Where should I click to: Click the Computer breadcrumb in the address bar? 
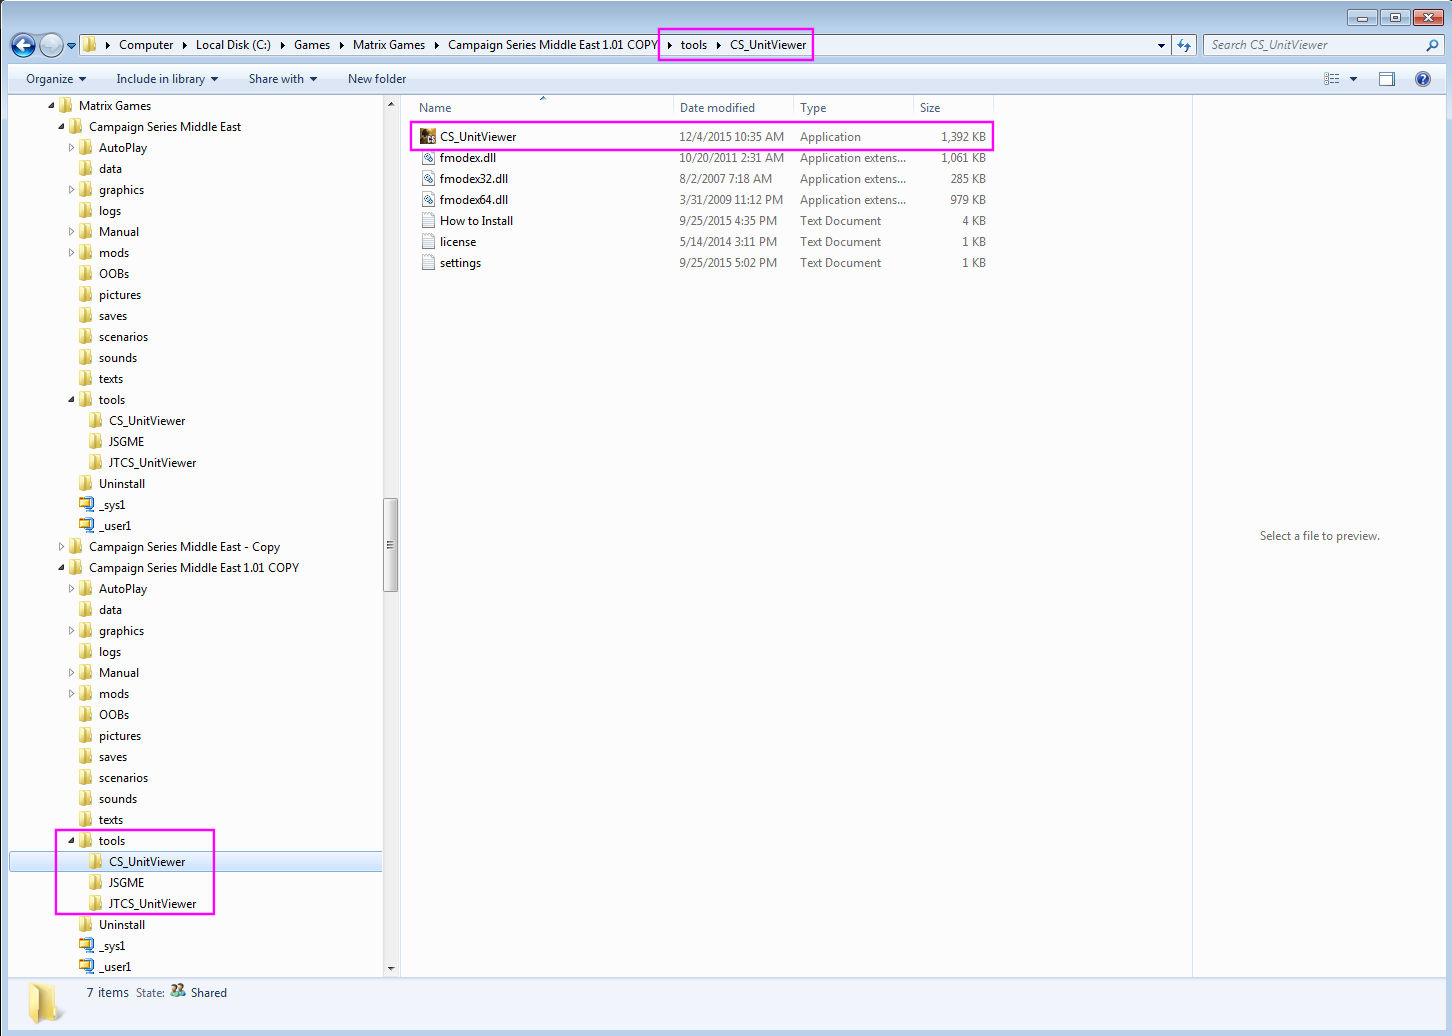pyautogui.click(x=146, y=45)
